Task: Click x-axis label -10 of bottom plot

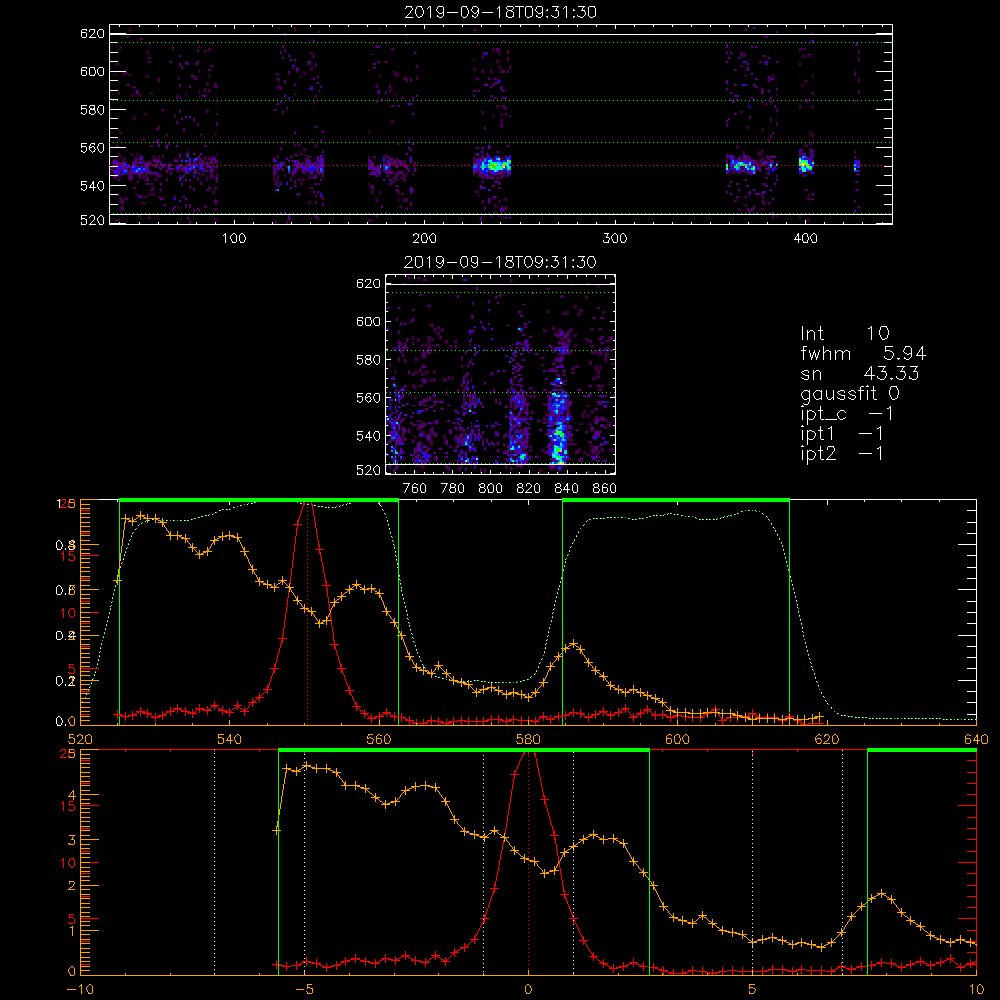Action: [x=80, y=990]
